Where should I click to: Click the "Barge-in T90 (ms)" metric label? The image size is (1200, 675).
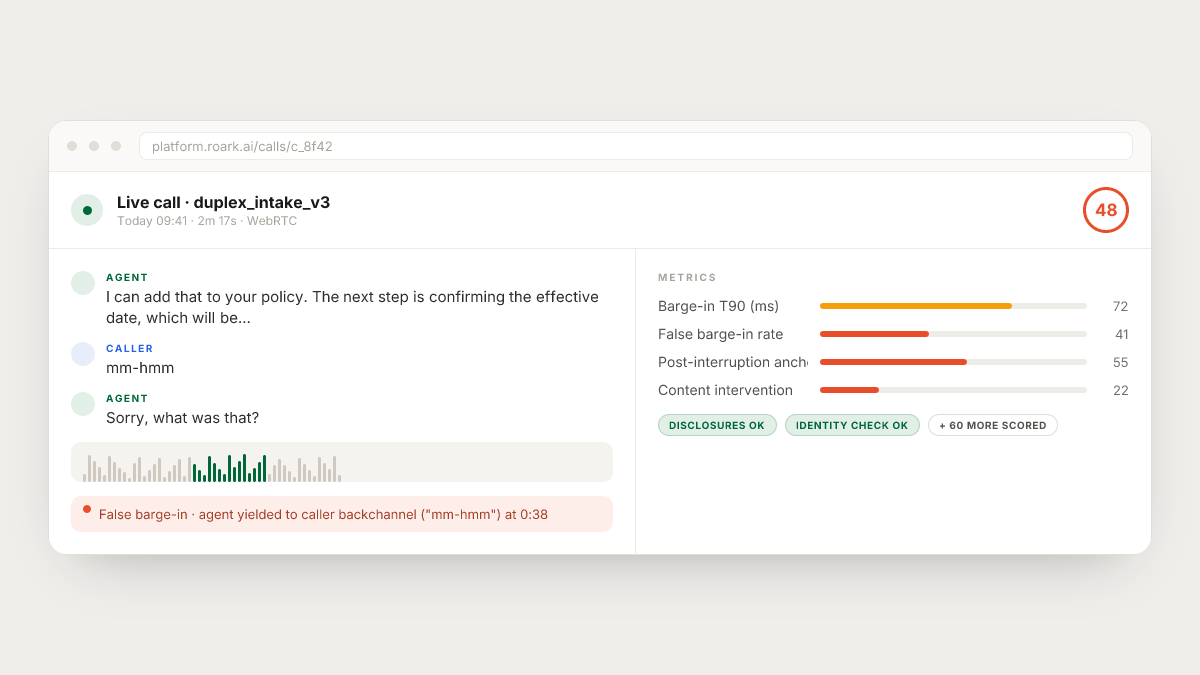click(718, 306)
